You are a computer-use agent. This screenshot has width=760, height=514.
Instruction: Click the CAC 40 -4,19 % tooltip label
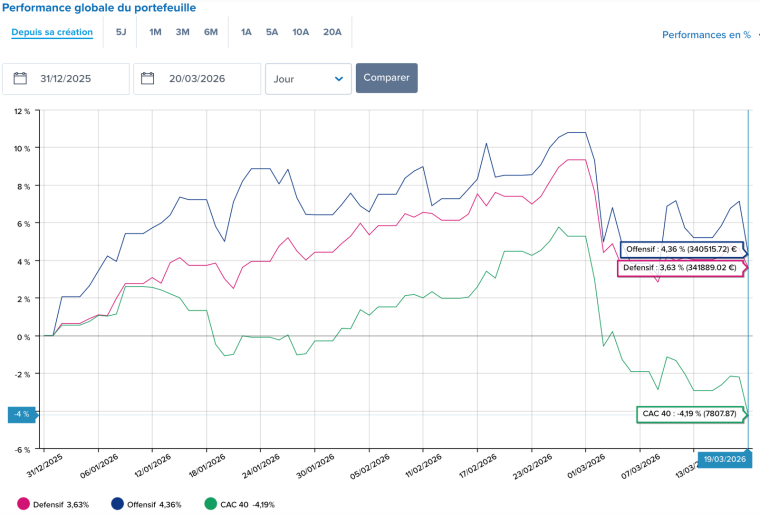(690, 413)
